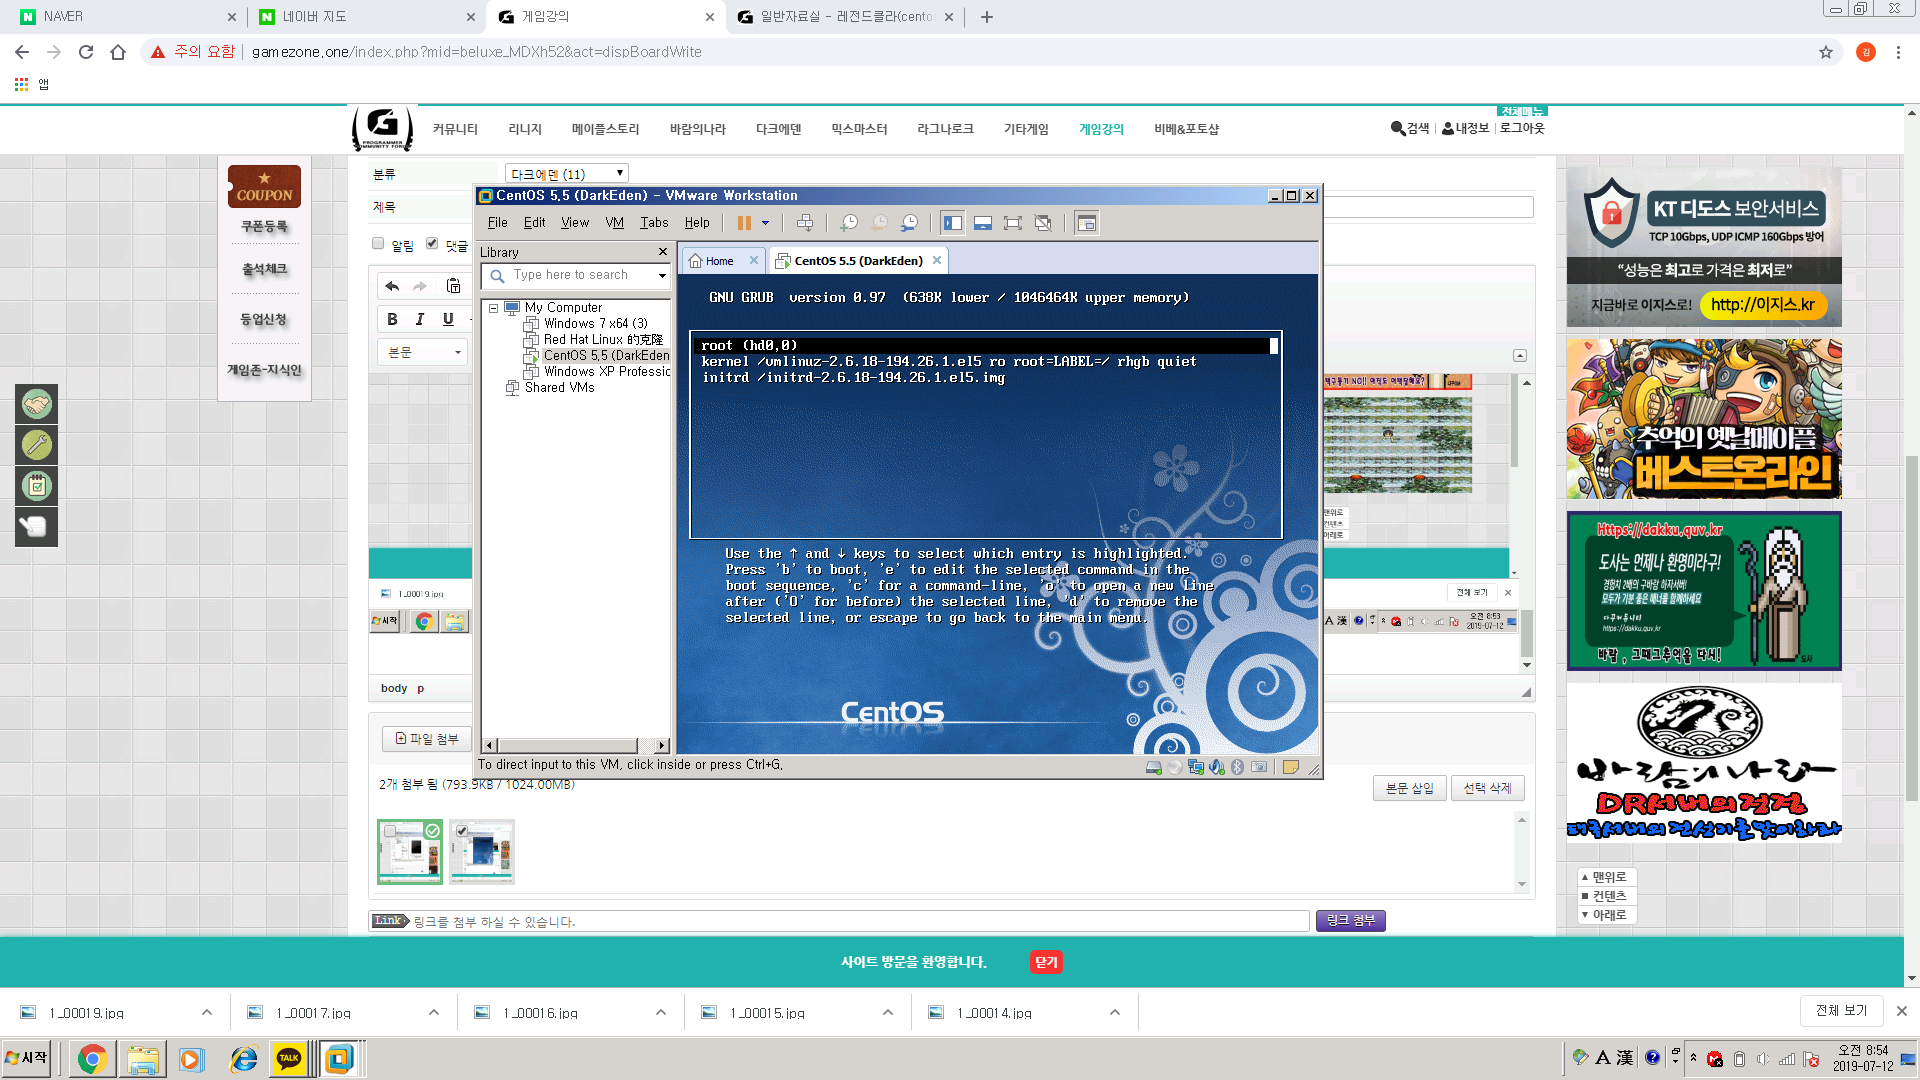Open the VMware View menu
The height and width of the screenshot is (1080, 1920).
[x=575, y=223]
